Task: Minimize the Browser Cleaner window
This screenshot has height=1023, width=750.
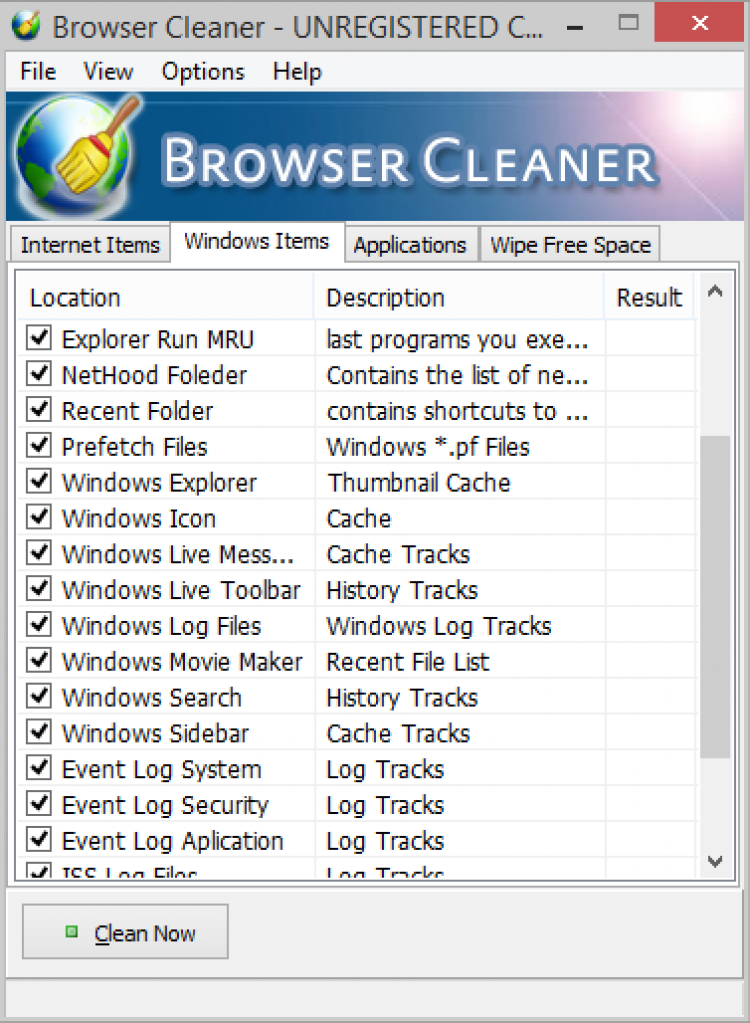Action: pos(575,26)
